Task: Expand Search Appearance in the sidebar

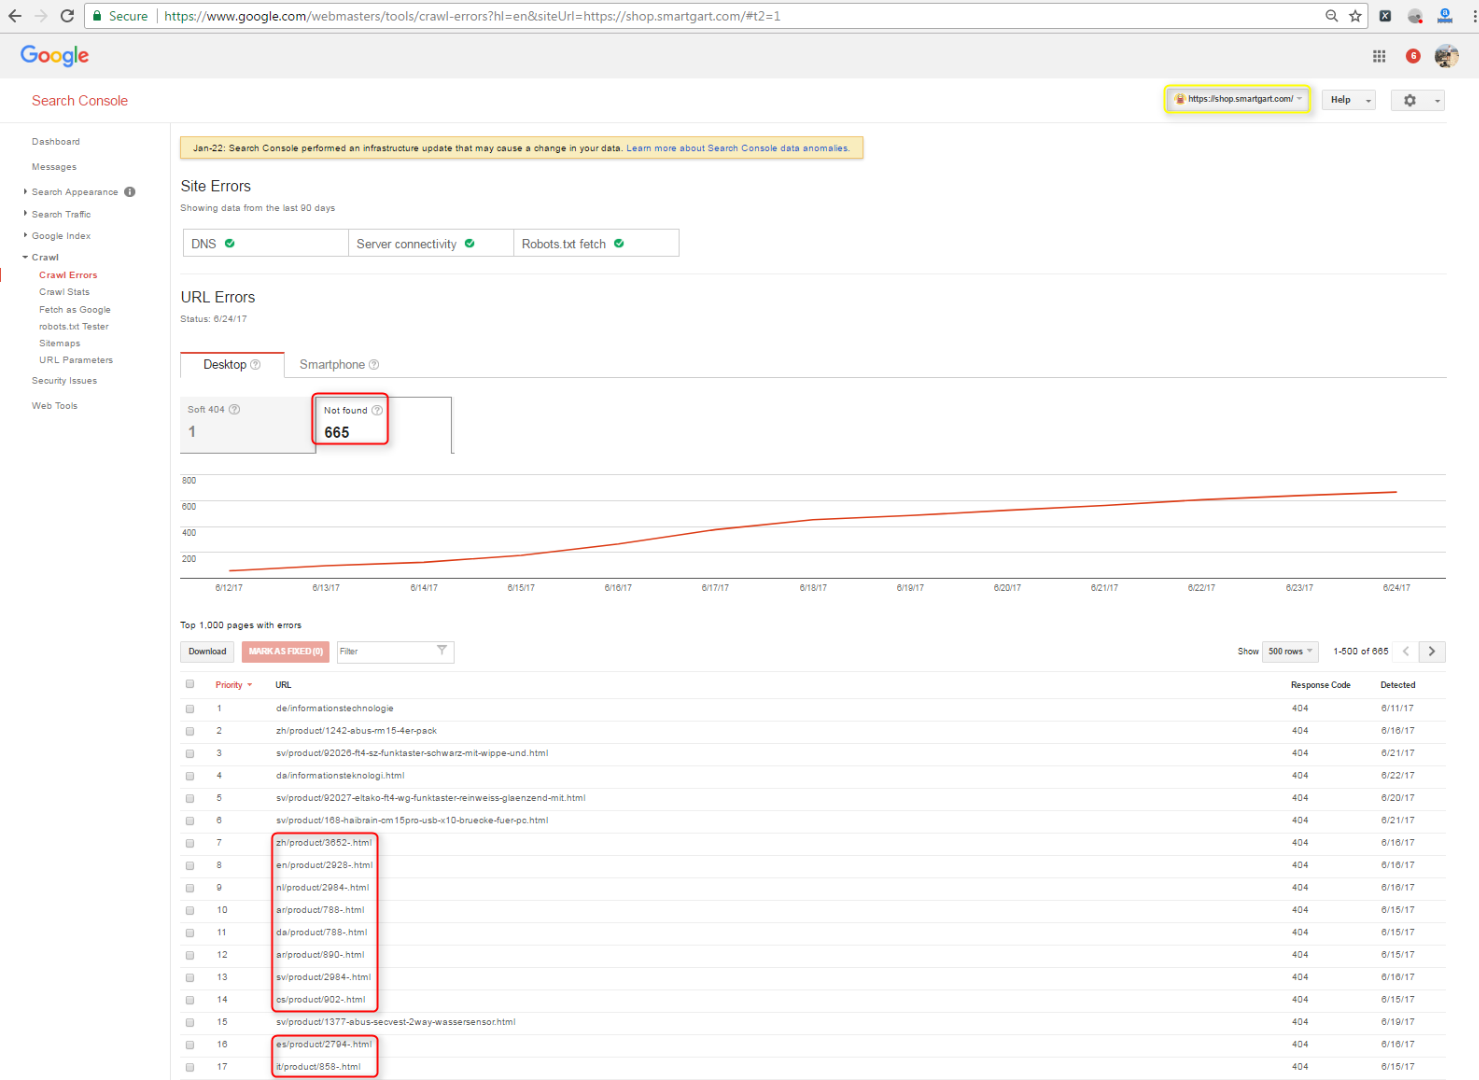Action: (74, 192)
